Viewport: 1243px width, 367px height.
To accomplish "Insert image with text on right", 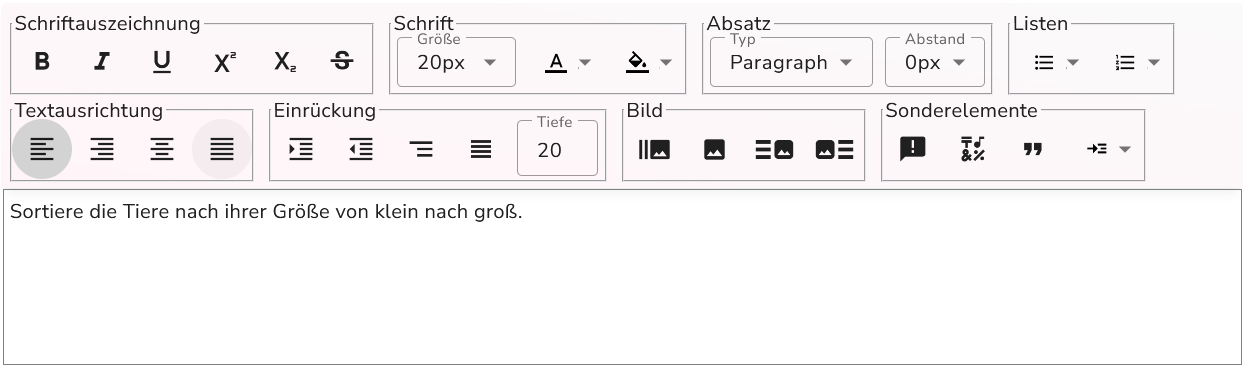I will 834,149.
